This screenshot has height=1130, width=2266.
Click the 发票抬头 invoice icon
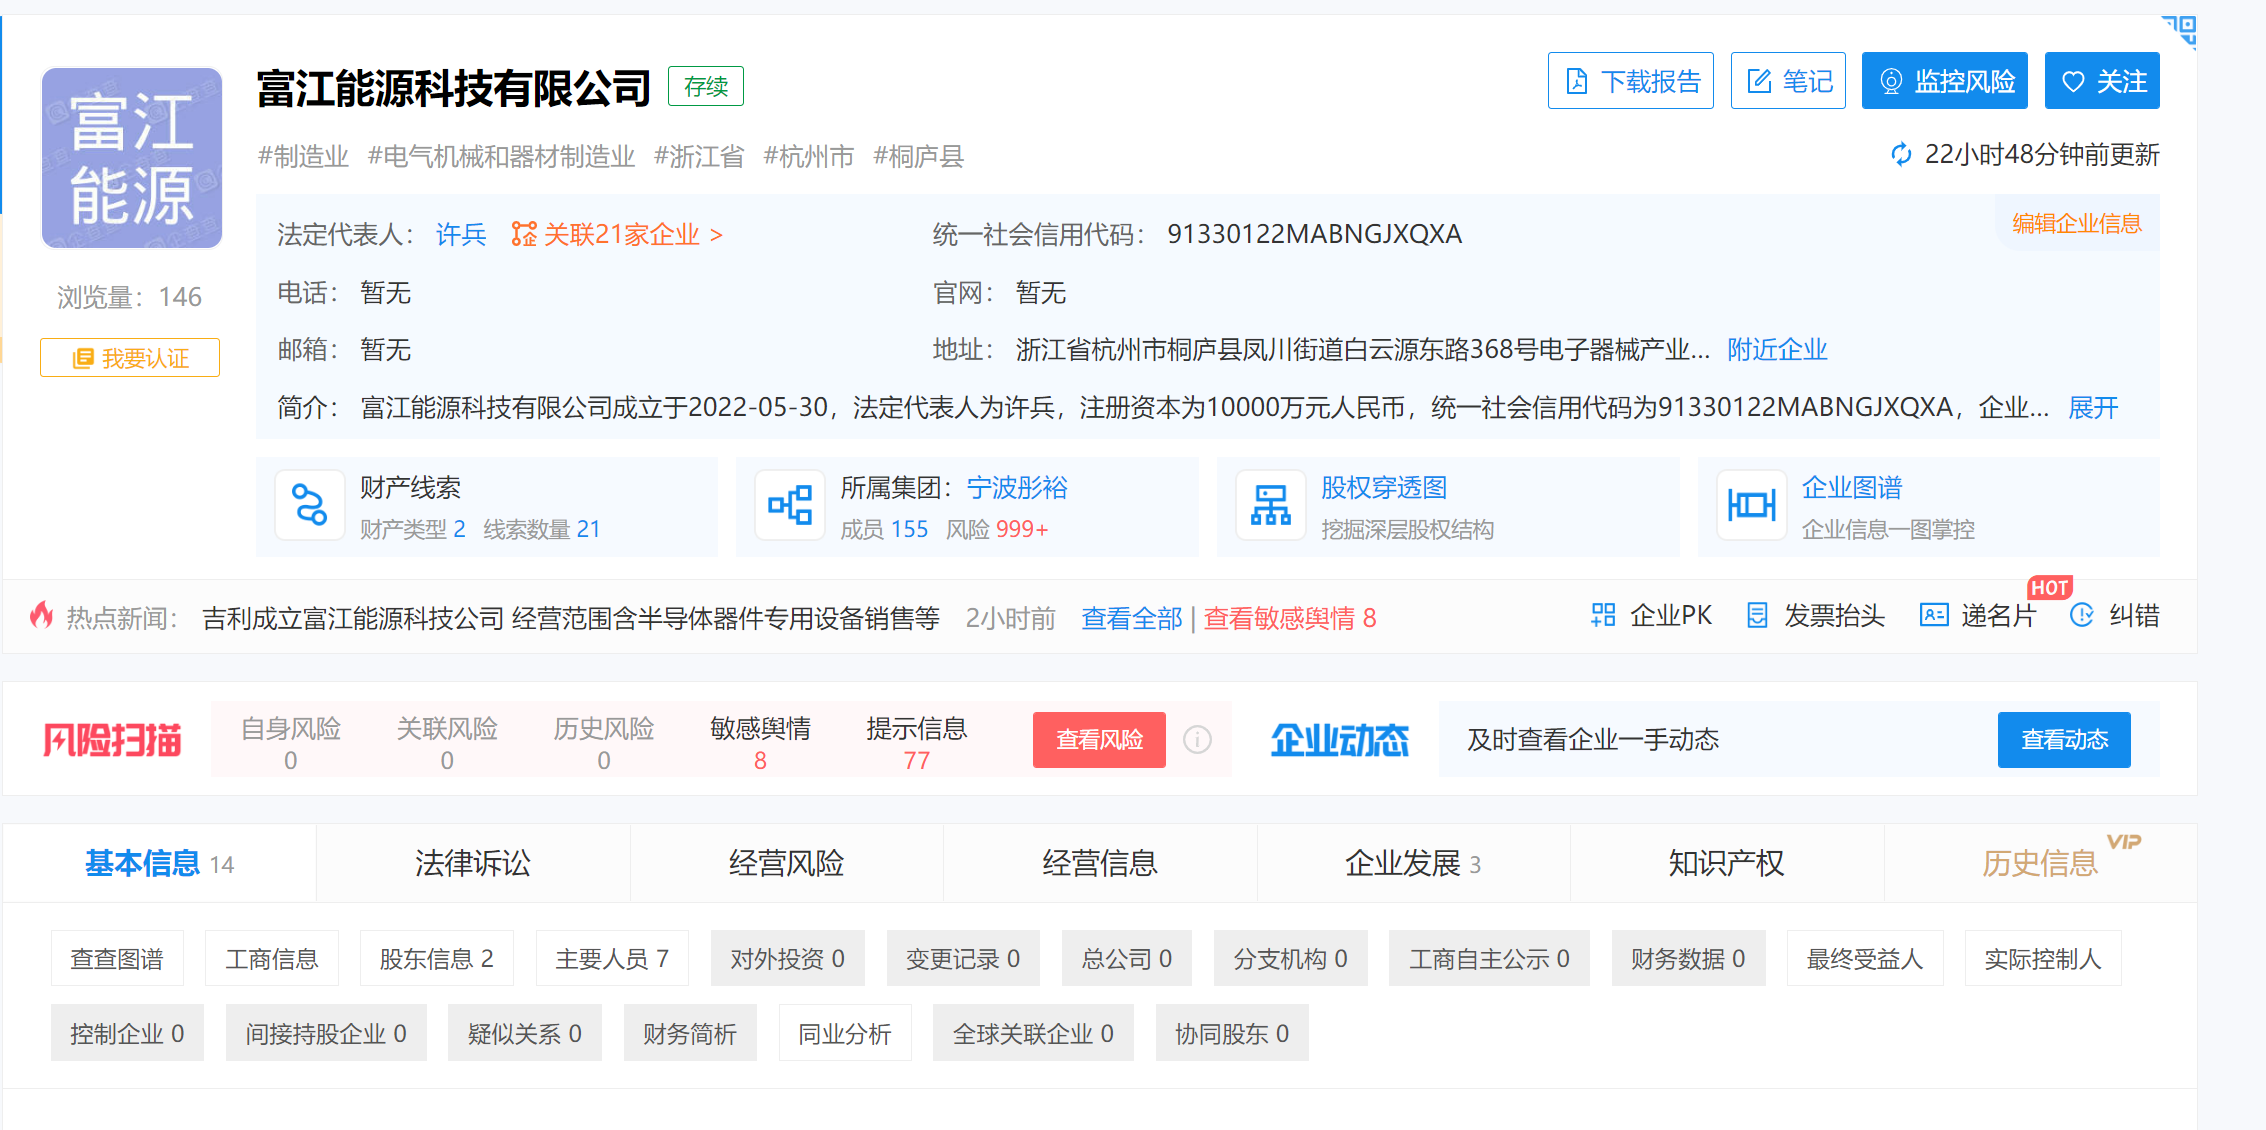pyautogui.click(x=1757, y=615)
